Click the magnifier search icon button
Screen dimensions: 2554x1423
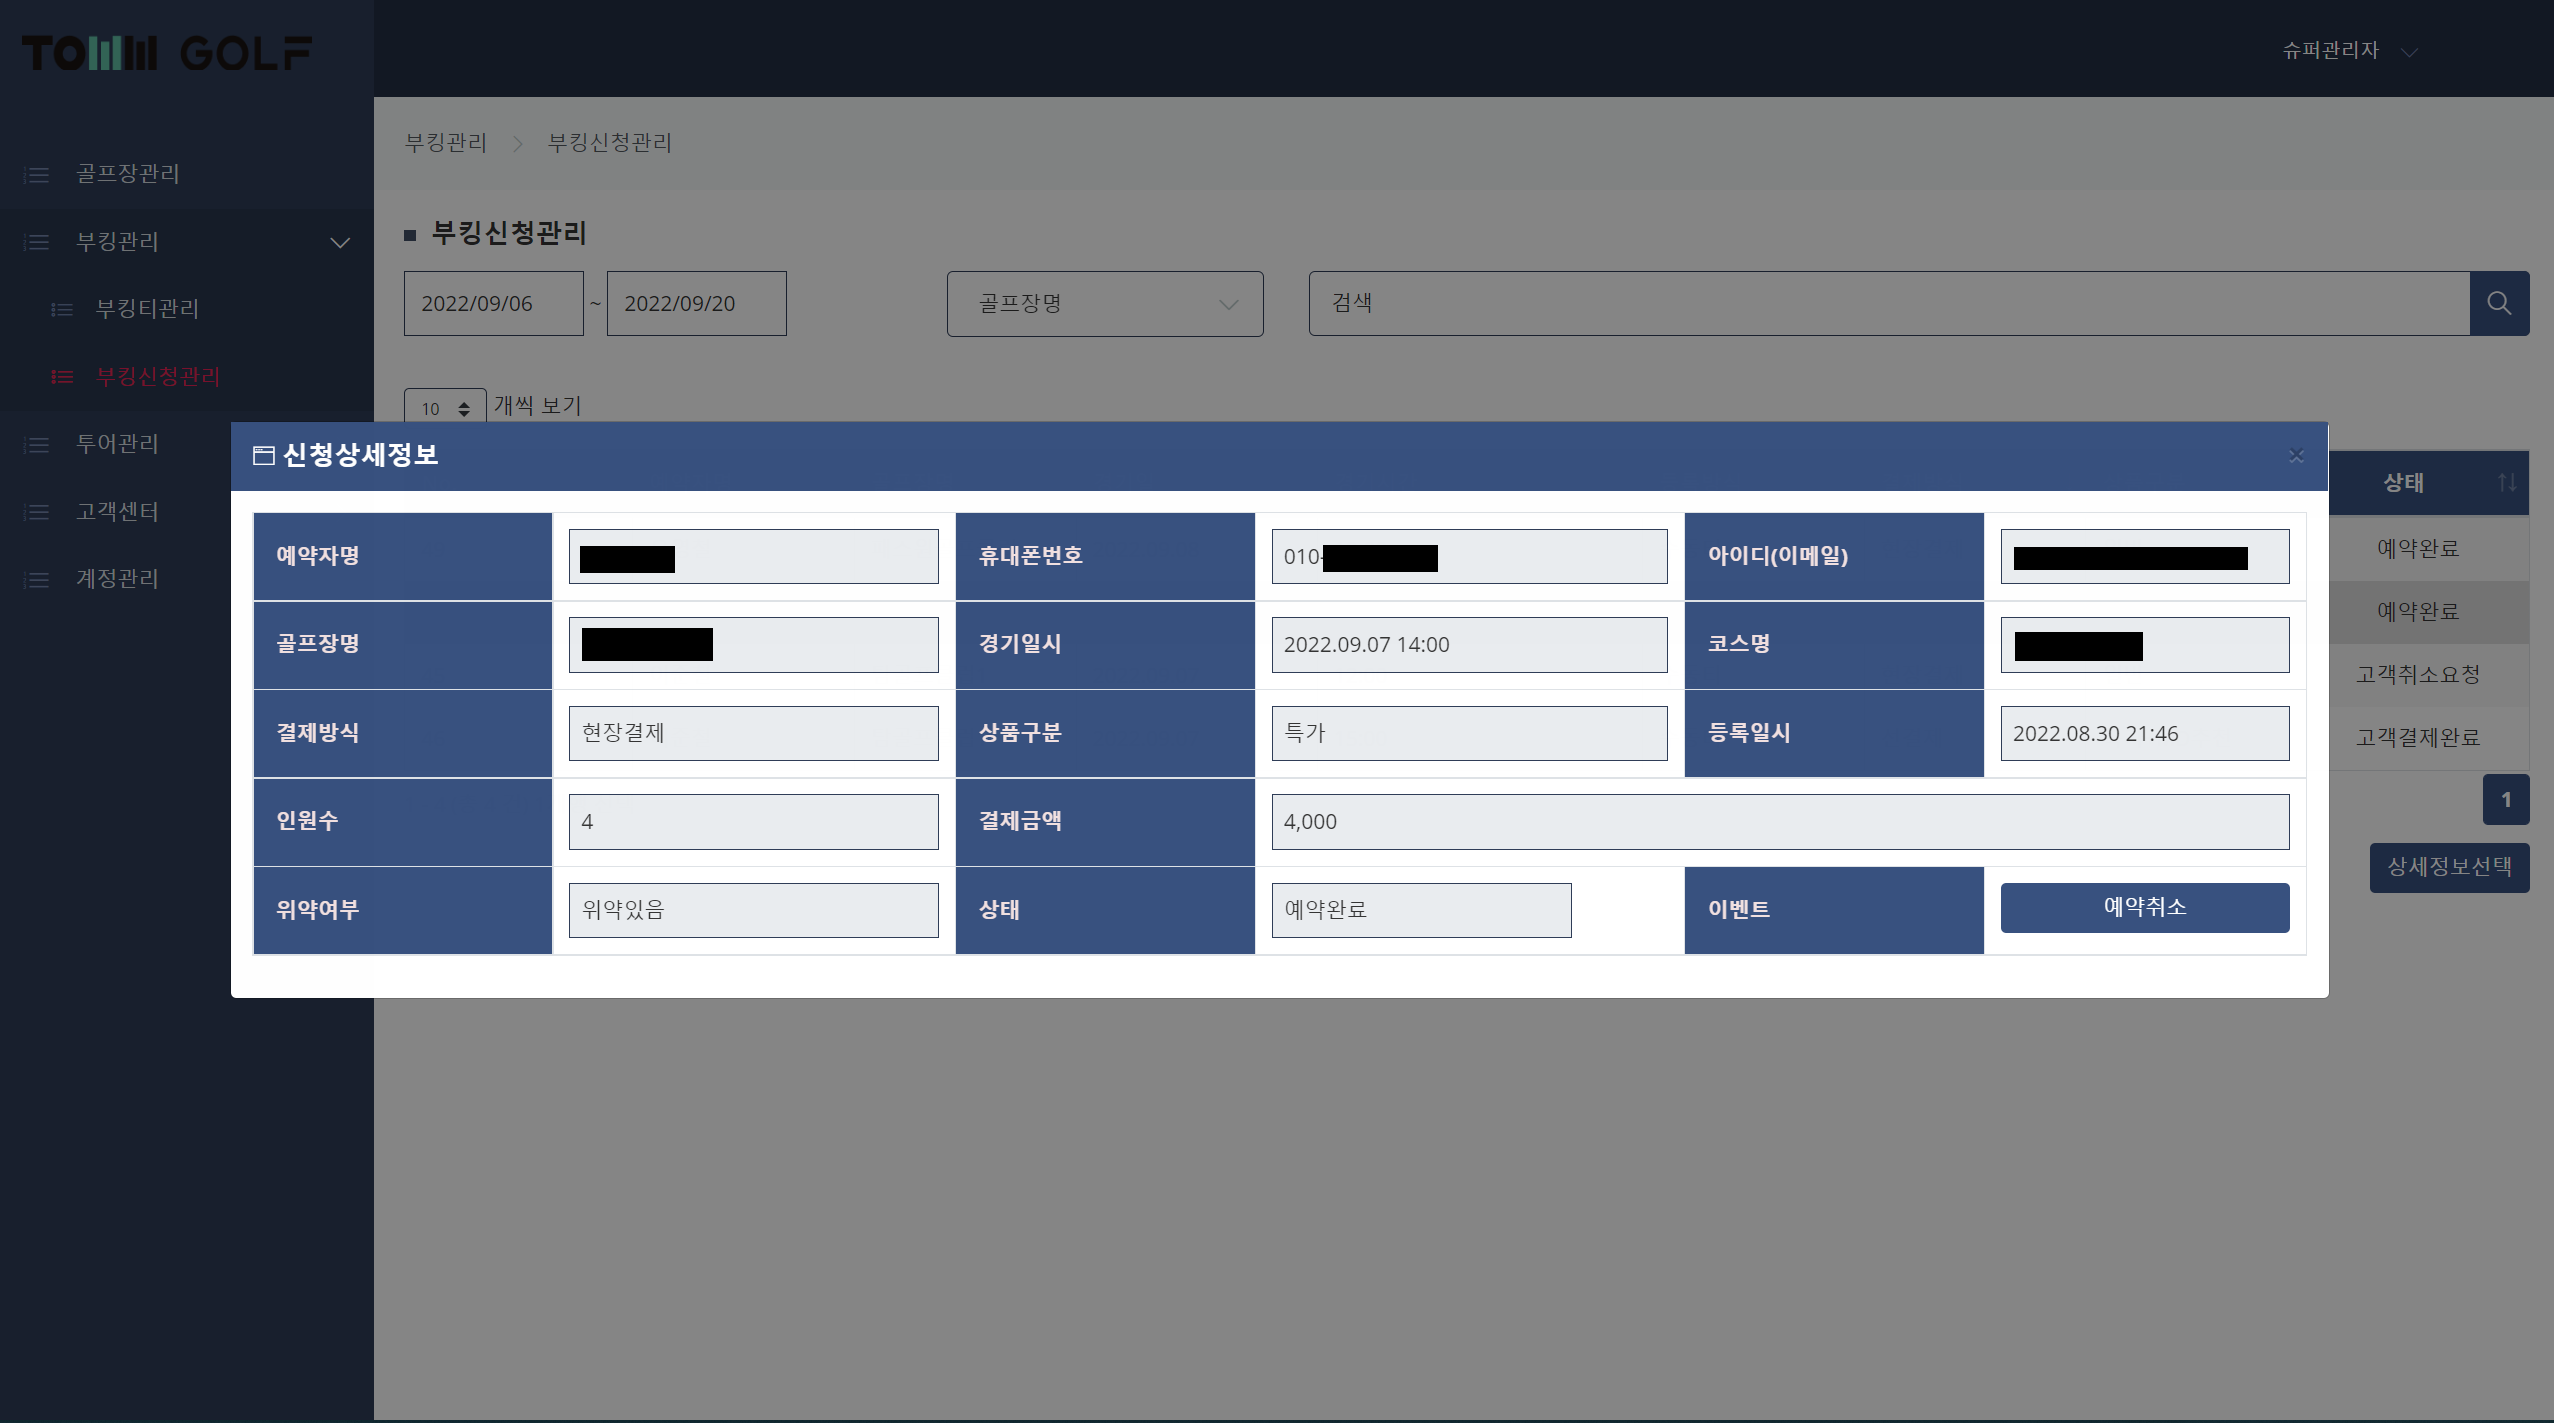click(x=2498, y=303)
